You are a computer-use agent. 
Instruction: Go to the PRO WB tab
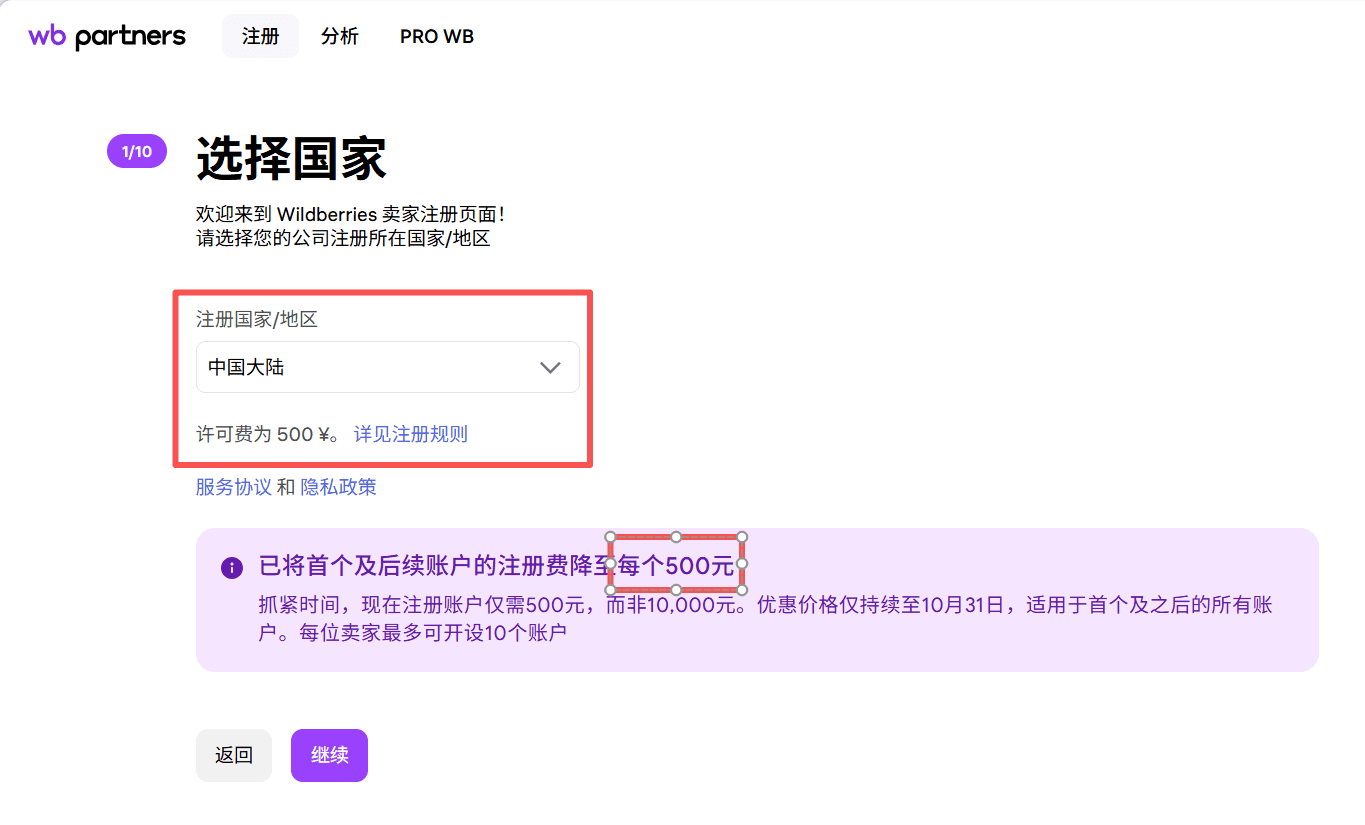pos(437,36)
